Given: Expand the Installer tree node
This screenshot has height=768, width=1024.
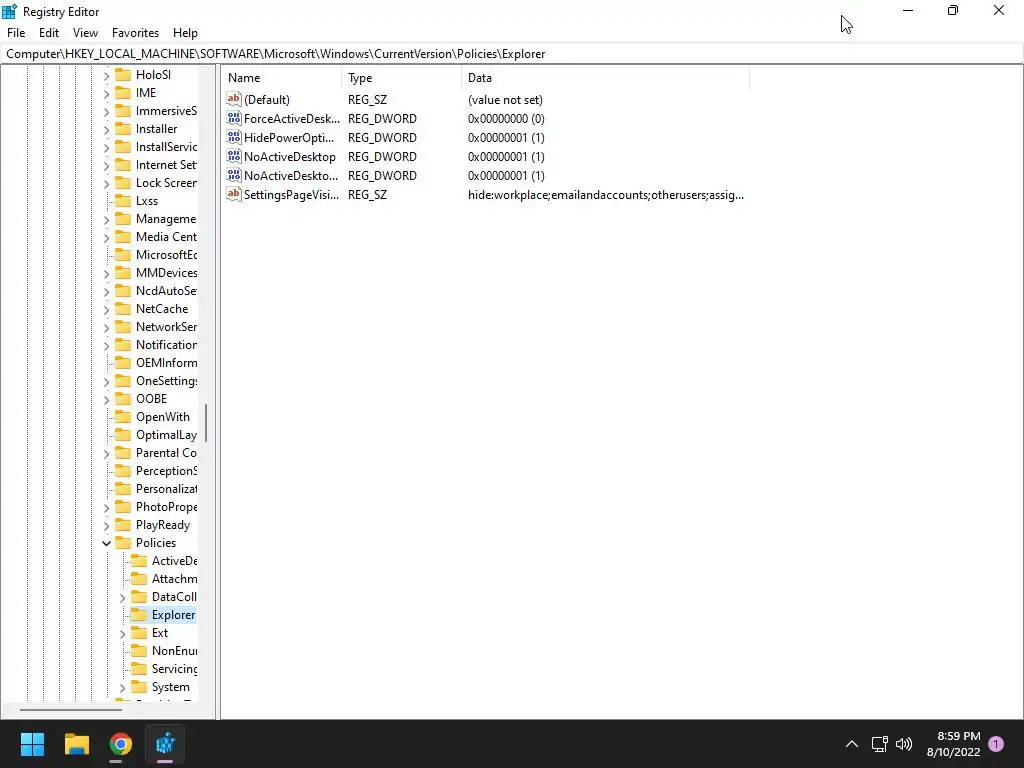Looking at the screenshot, I should pyautogui.click(x=106, y=130).
